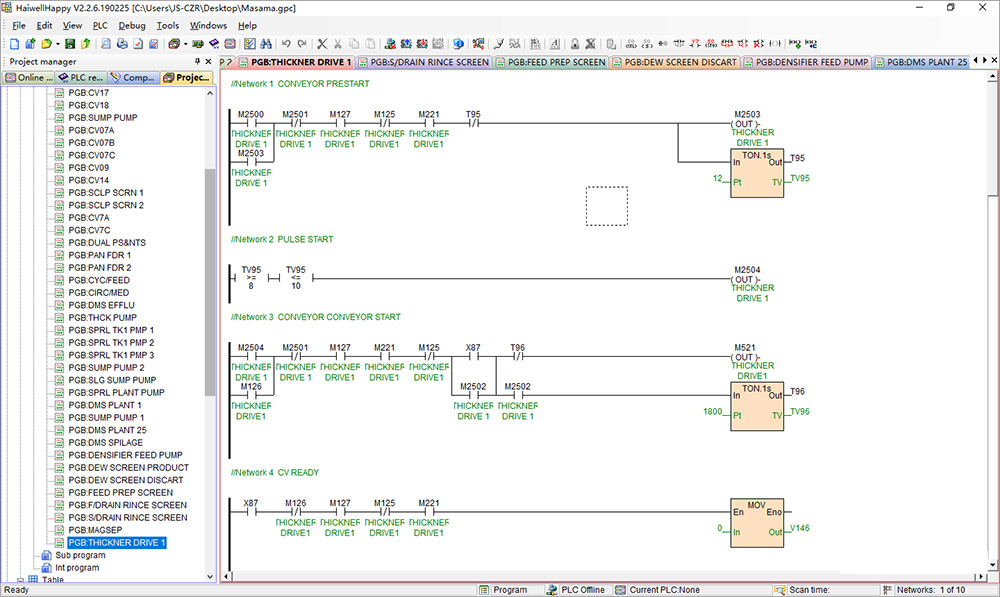Click the |O| coil instruction icon
This screenshot has height=597, width=1000.
pyautogui.click(x=775, y=43)
